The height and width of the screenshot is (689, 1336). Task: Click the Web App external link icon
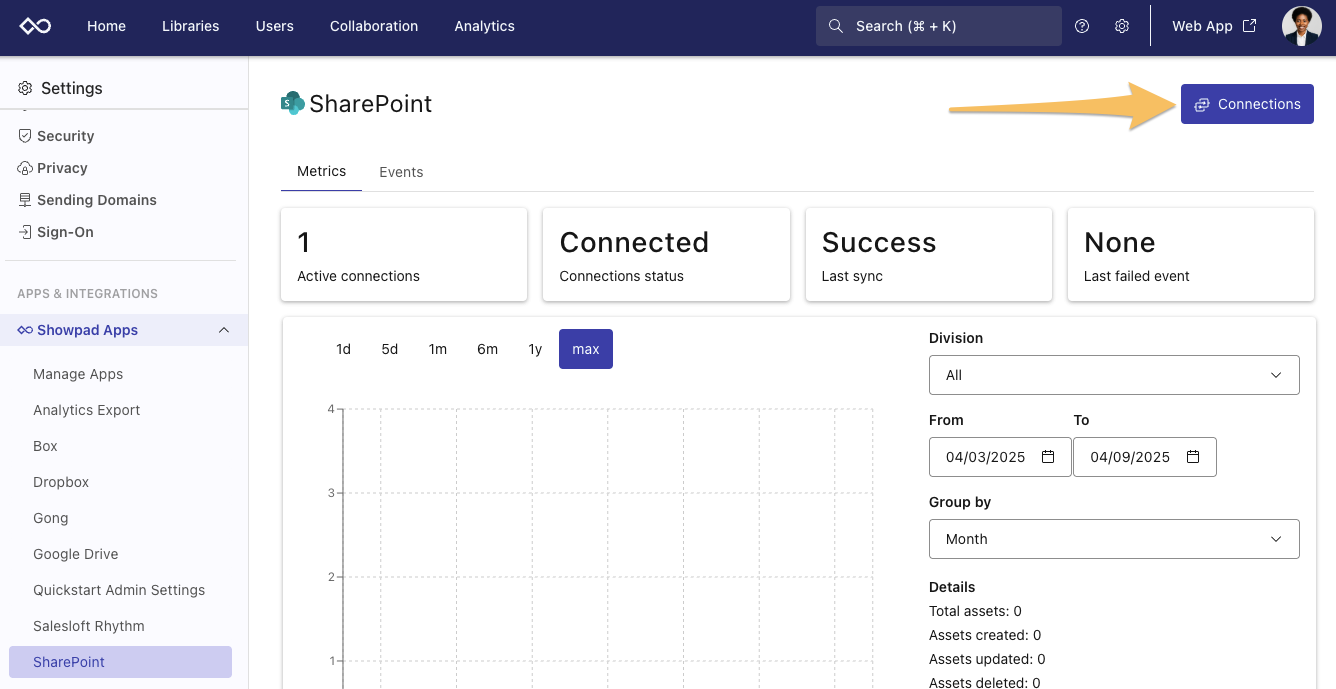pyautogui.click(x=1250, y=26)
